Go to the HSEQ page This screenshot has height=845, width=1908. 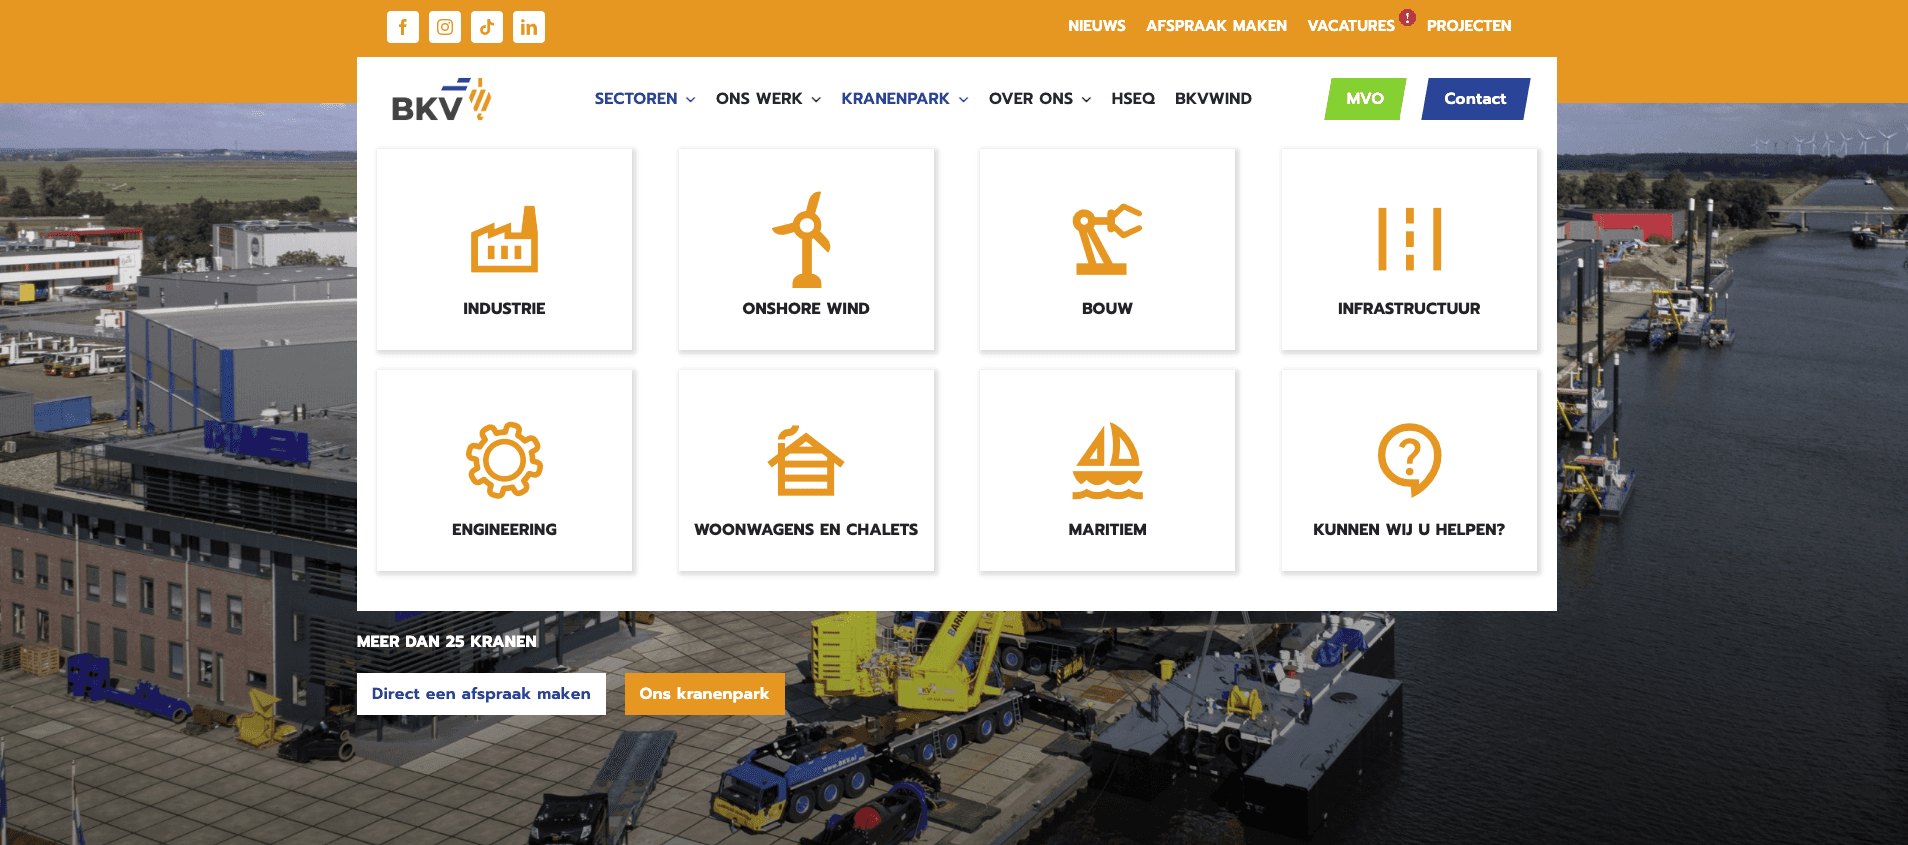(x=1133, y=99)
